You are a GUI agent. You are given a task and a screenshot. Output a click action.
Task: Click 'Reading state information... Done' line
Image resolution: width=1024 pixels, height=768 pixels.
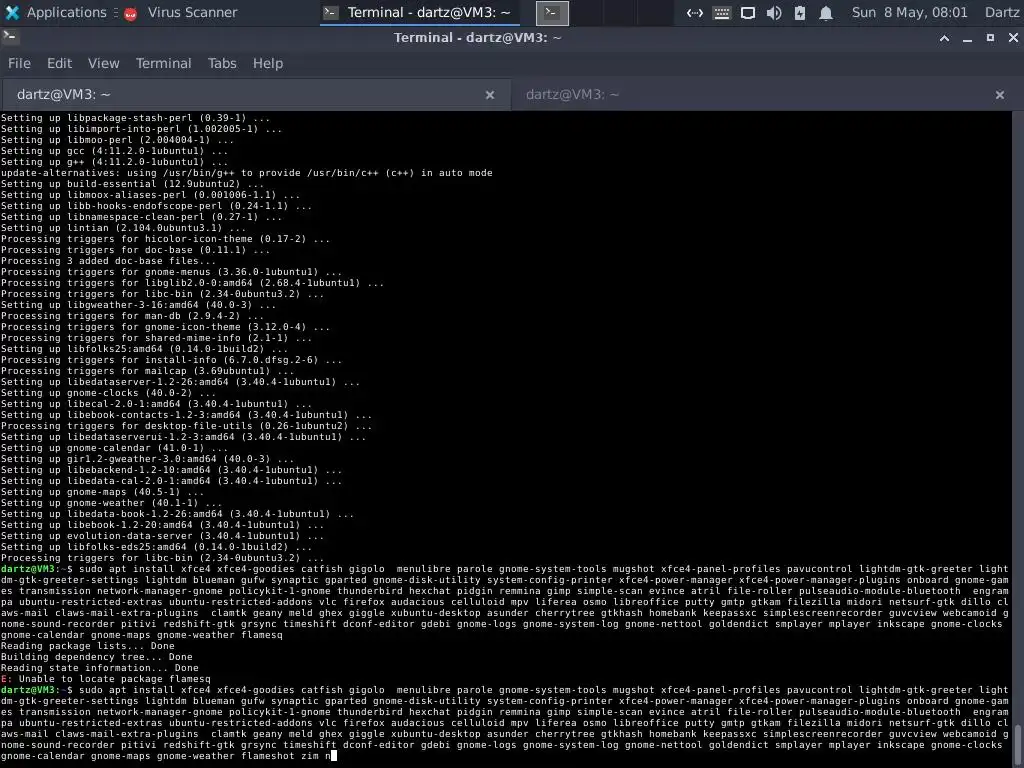(99, 667)
